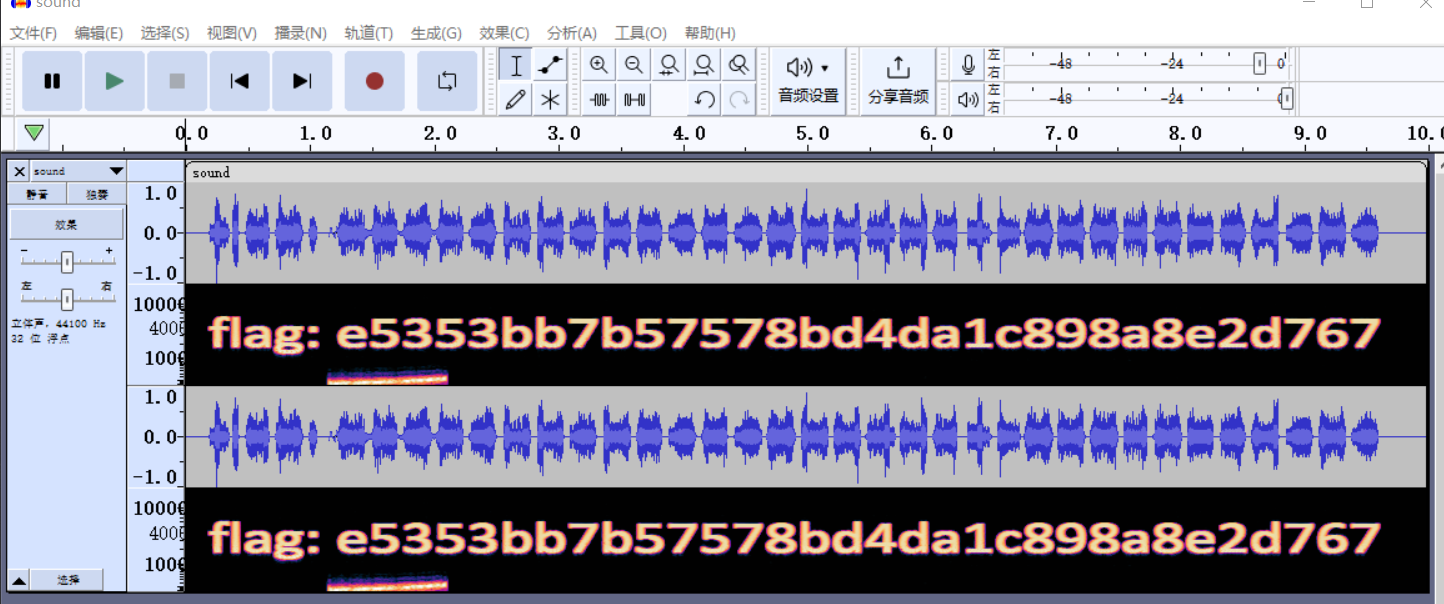Click the 选择 select track button
1444x604 pixels.
click(x=68, y=580)
